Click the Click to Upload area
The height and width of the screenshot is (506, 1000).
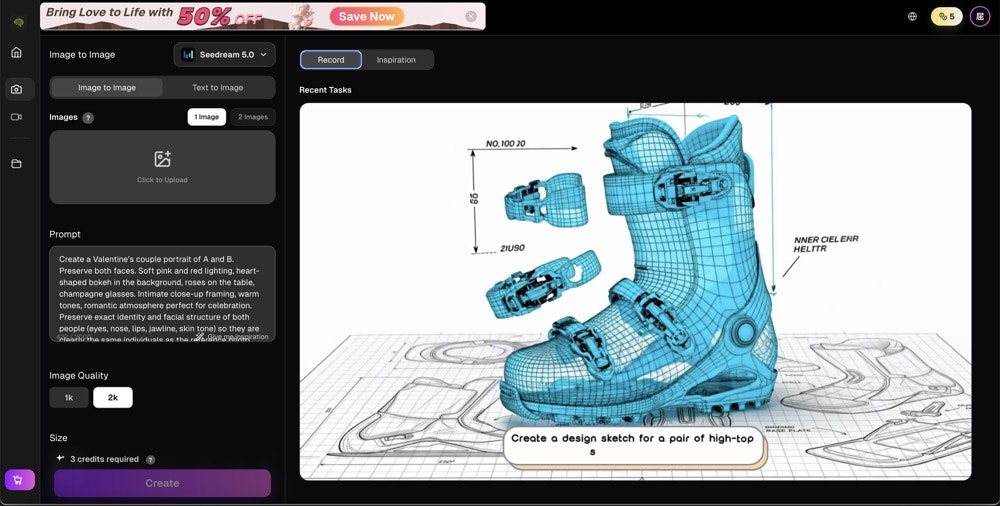162,167
